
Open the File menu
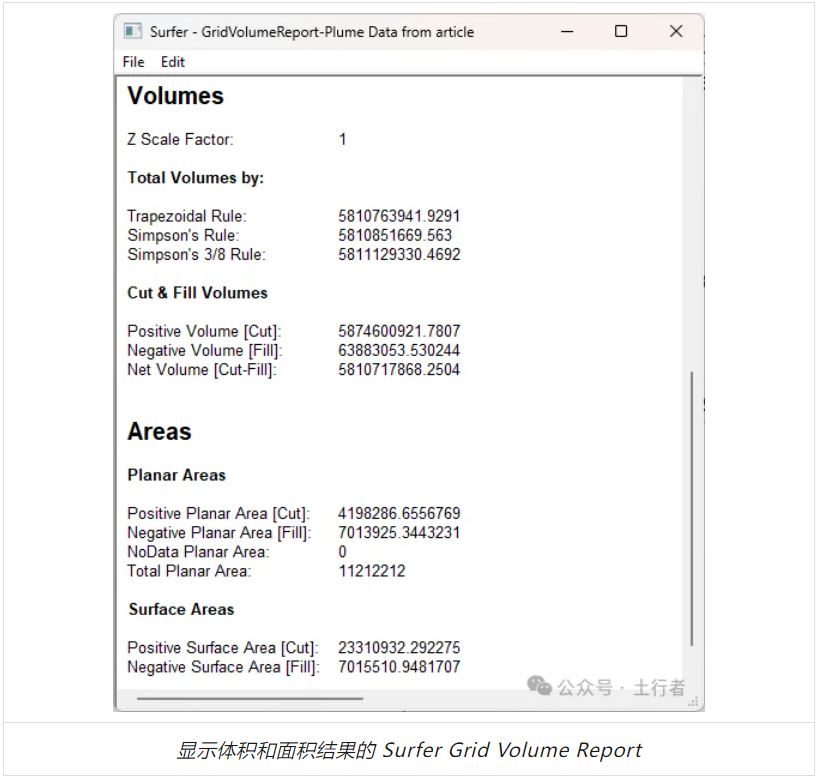coord(133,62)
